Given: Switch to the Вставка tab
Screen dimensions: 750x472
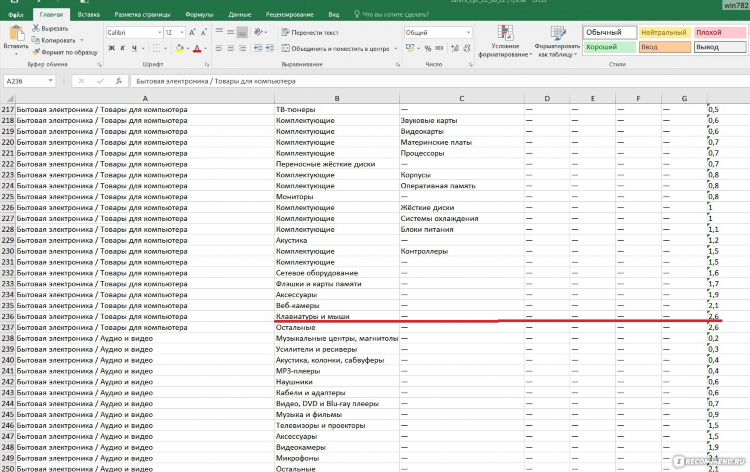Looking at the screenshot, I should 88,15.
